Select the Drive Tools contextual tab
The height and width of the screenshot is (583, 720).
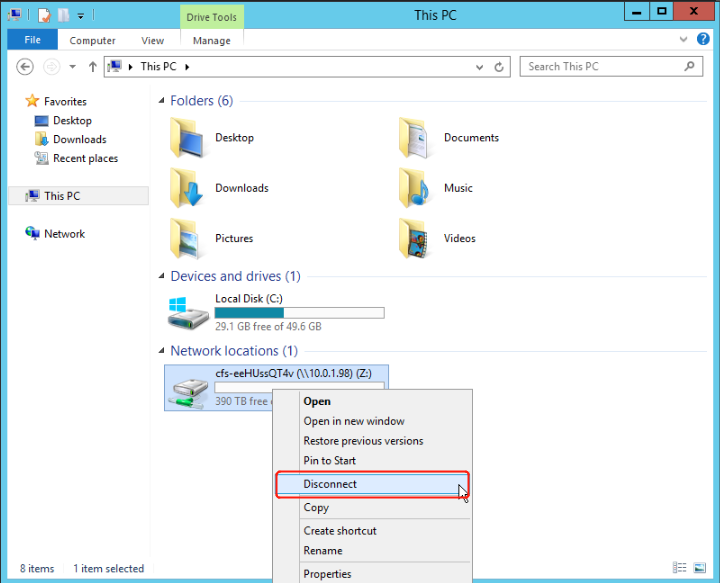tap(212, 17)
